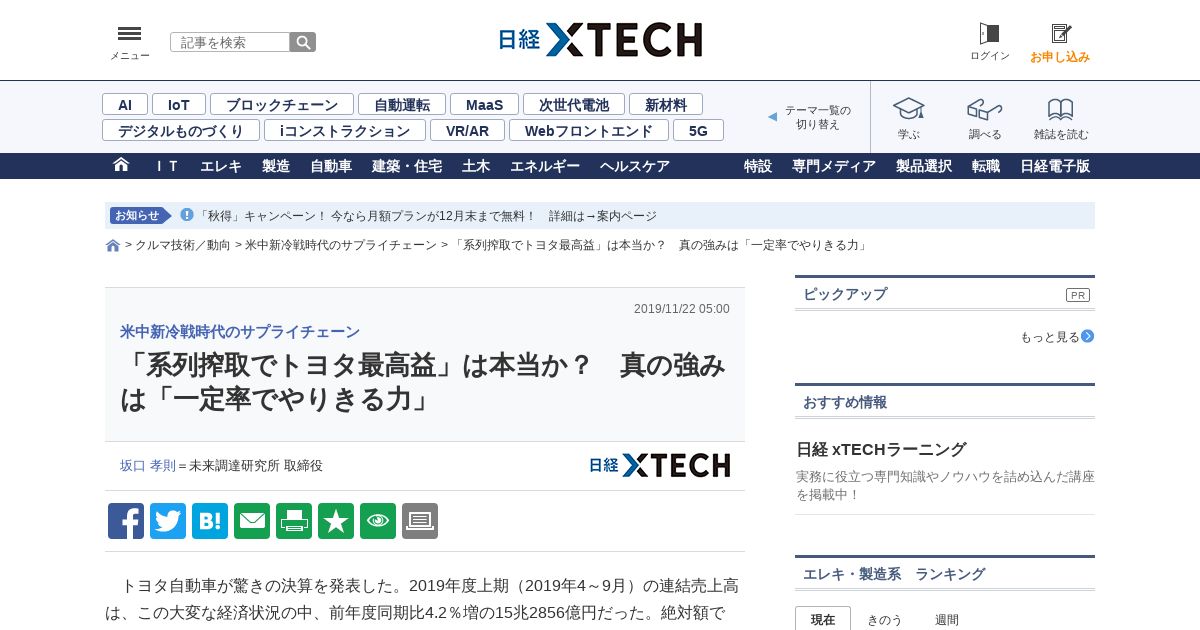
Task: Open the 専門メディア navigation item
Action: click(834, 166)
